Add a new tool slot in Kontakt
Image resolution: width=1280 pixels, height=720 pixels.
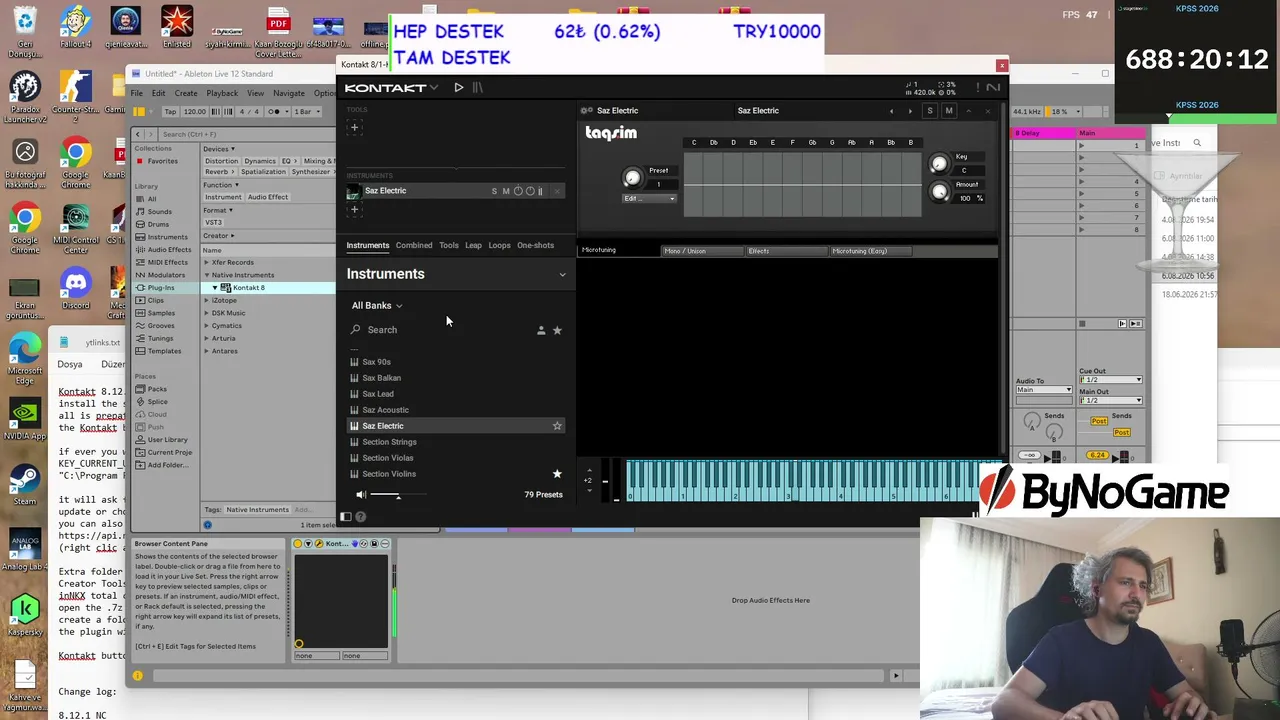[354, 127]
